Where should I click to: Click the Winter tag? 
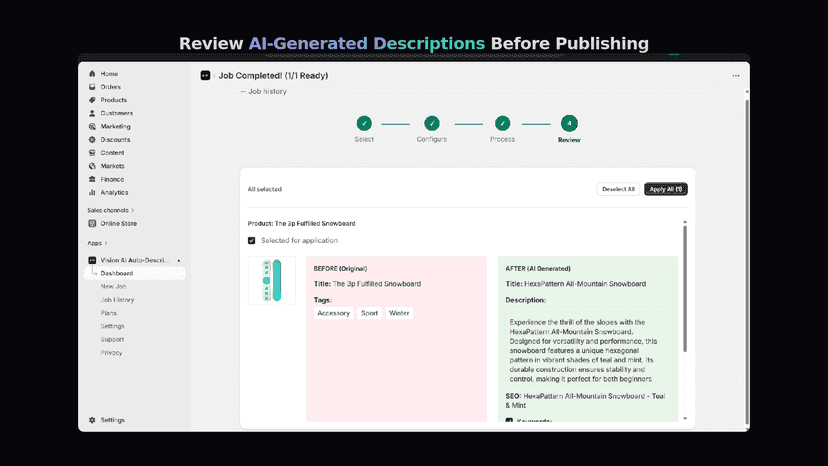399,313
